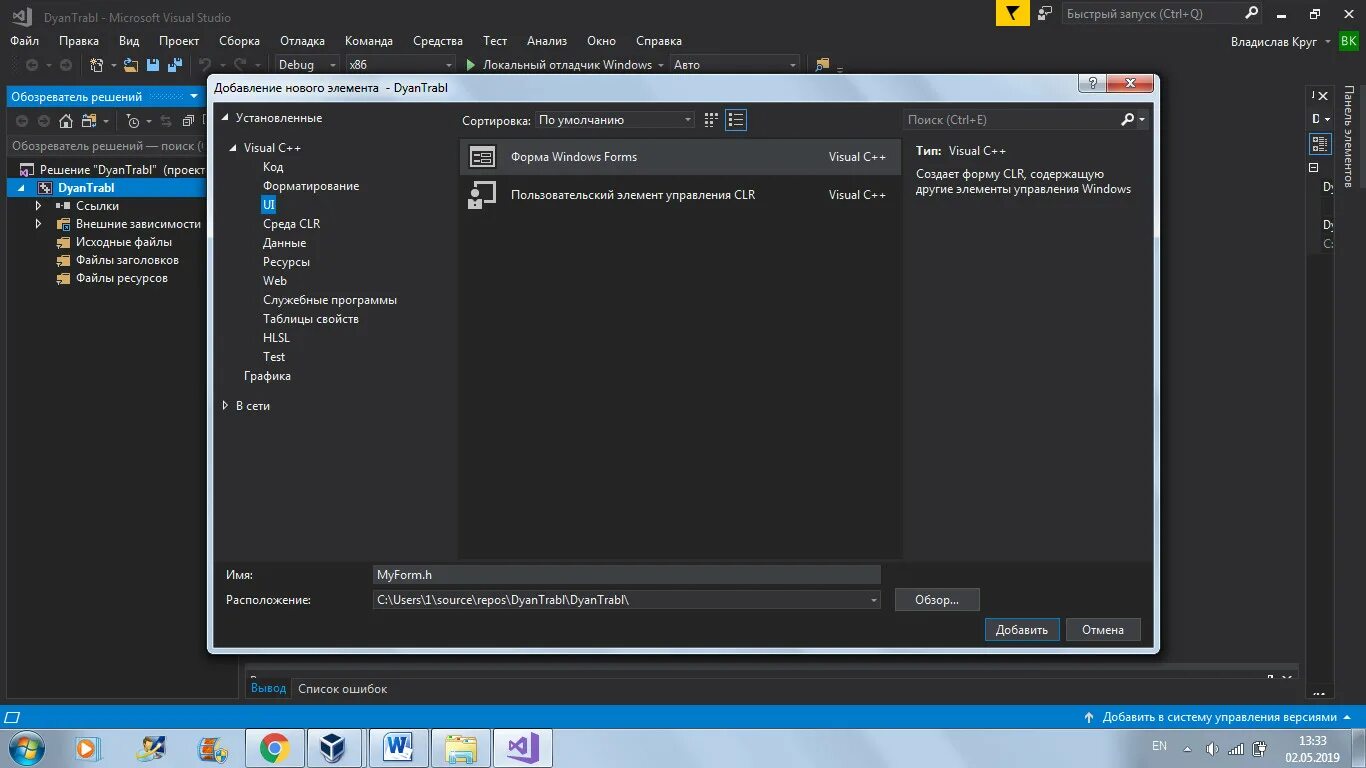Switch to the Вывод tab
1366x768 pixels.
click(x=268, y=689)
